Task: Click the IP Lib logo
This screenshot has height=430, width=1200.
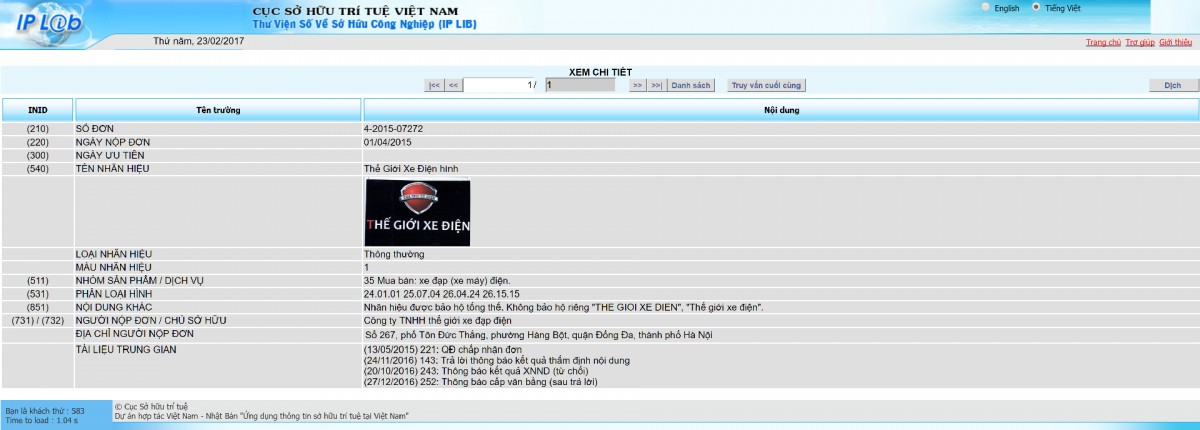Action: point(50,24)
